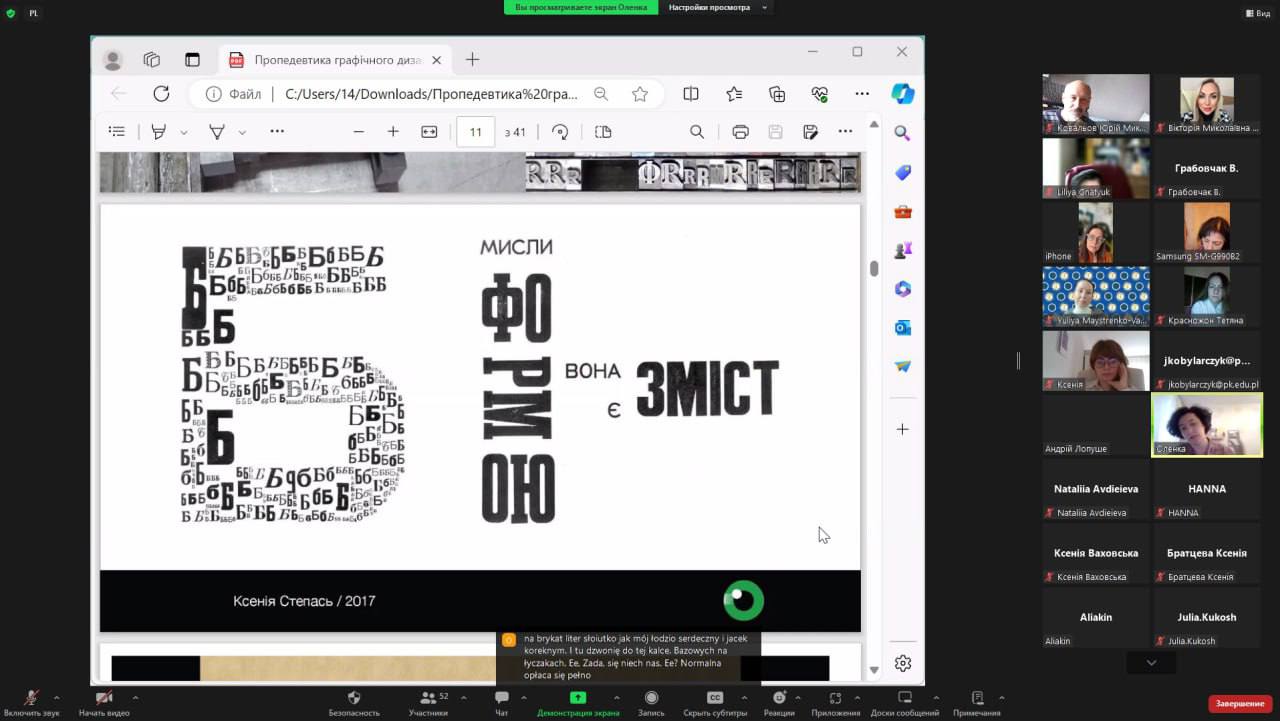
Task: Rotate the PDF page
Action: click(560, 132)
